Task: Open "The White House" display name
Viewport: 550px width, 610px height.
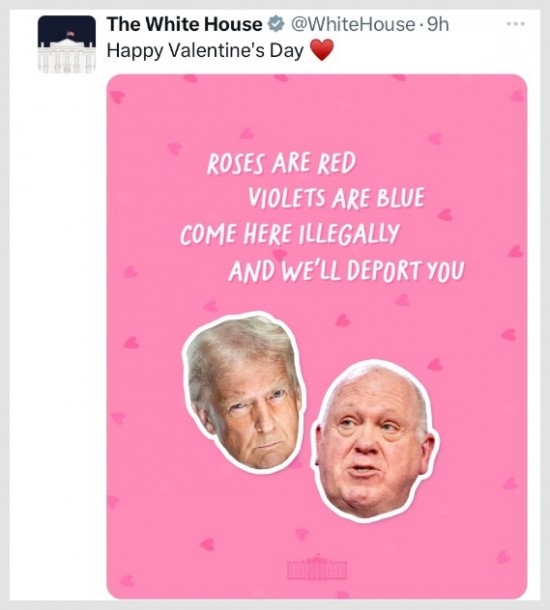Action: [185, 24]
